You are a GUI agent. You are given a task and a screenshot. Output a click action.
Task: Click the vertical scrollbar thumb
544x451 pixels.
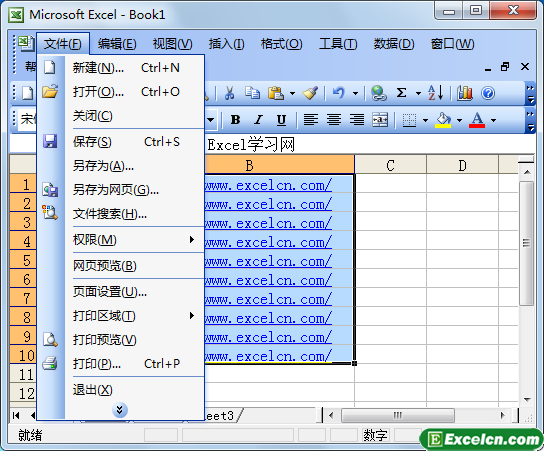click(526, 243)
